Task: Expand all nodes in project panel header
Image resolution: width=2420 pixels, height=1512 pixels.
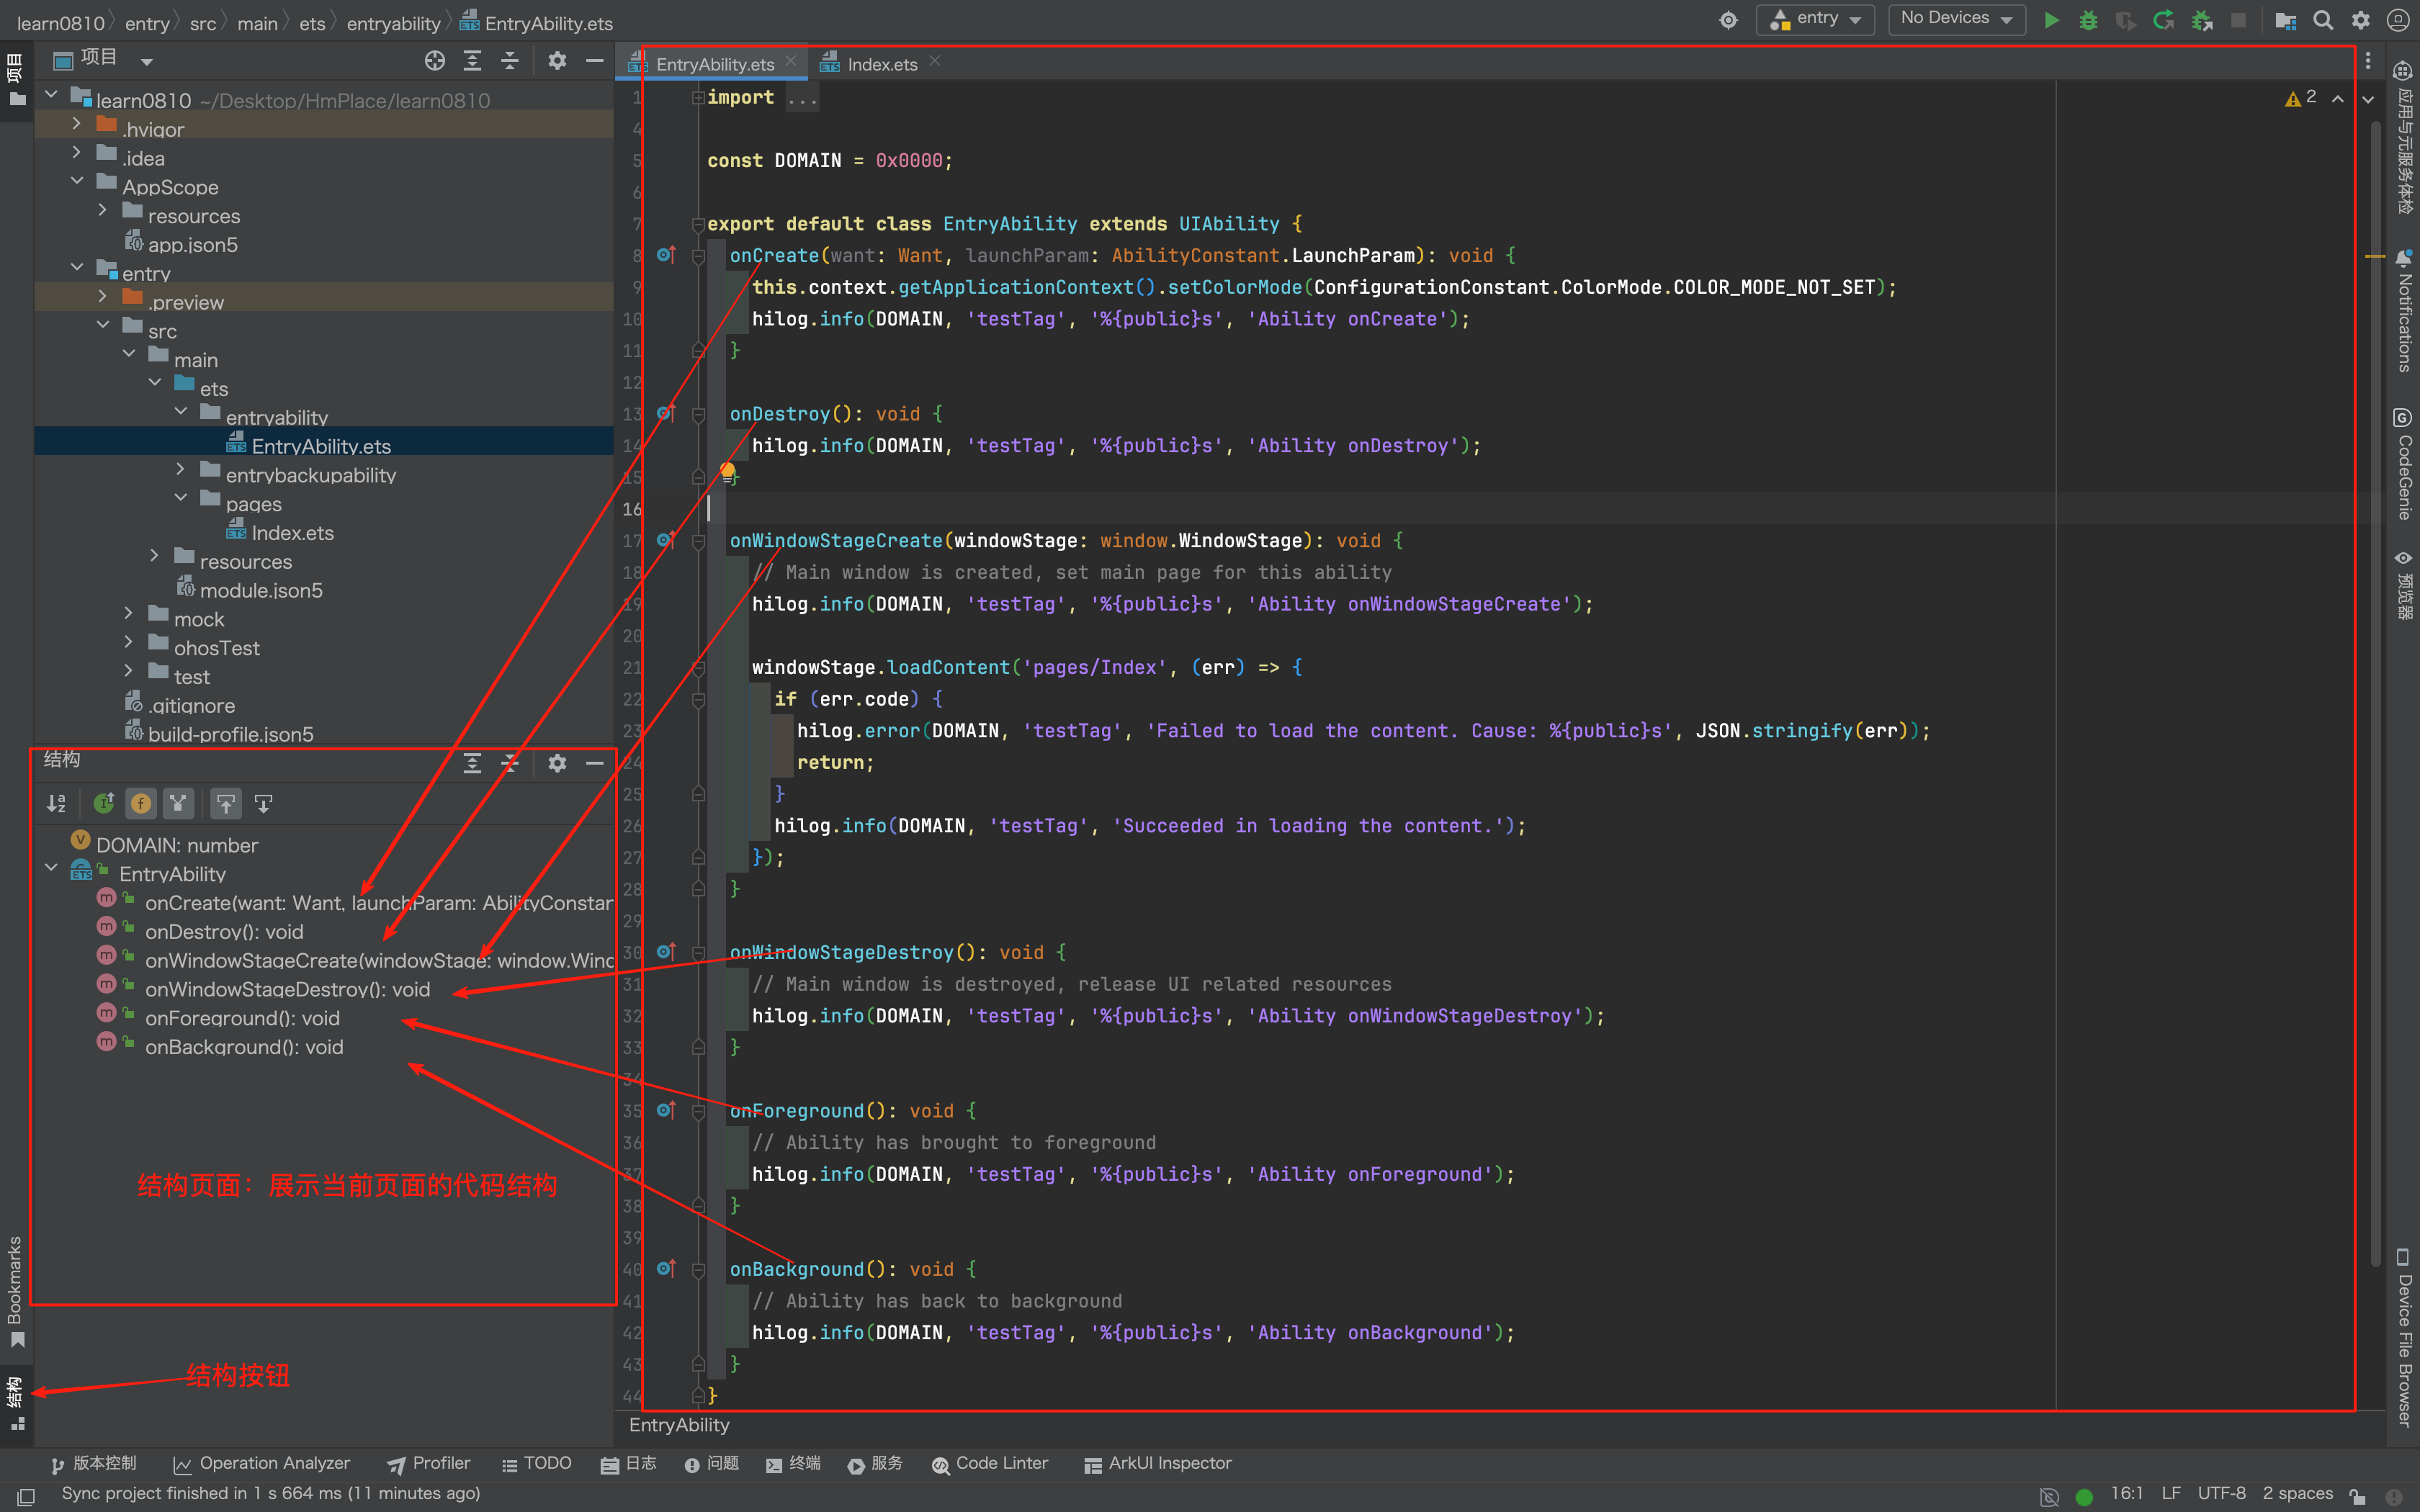Action: pos(472,61)
